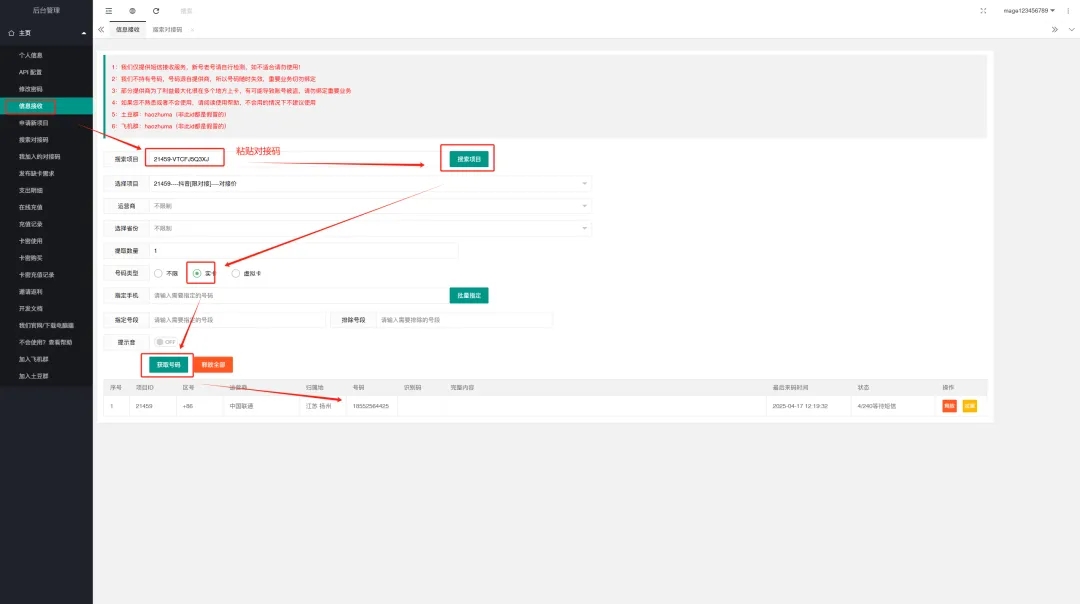
Task: Open the 选择省份 province dropdown
Action: pos(369,228)
